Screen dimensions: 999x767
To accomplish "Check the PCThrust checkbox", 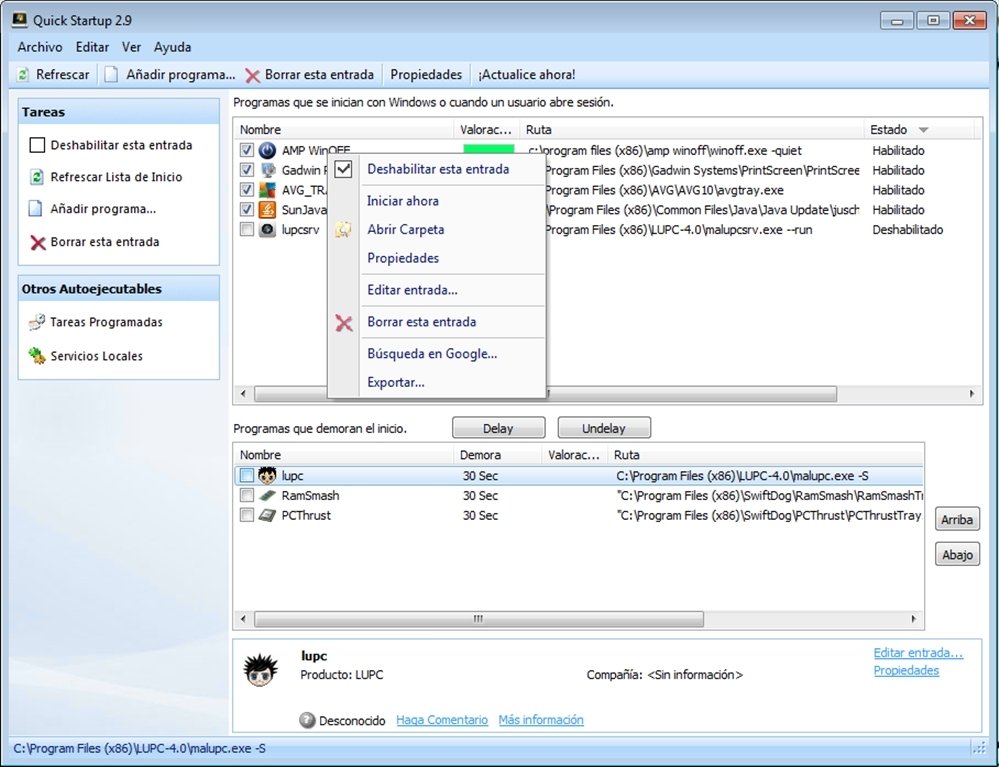I will pyautogui.click(x=247, y=515).
